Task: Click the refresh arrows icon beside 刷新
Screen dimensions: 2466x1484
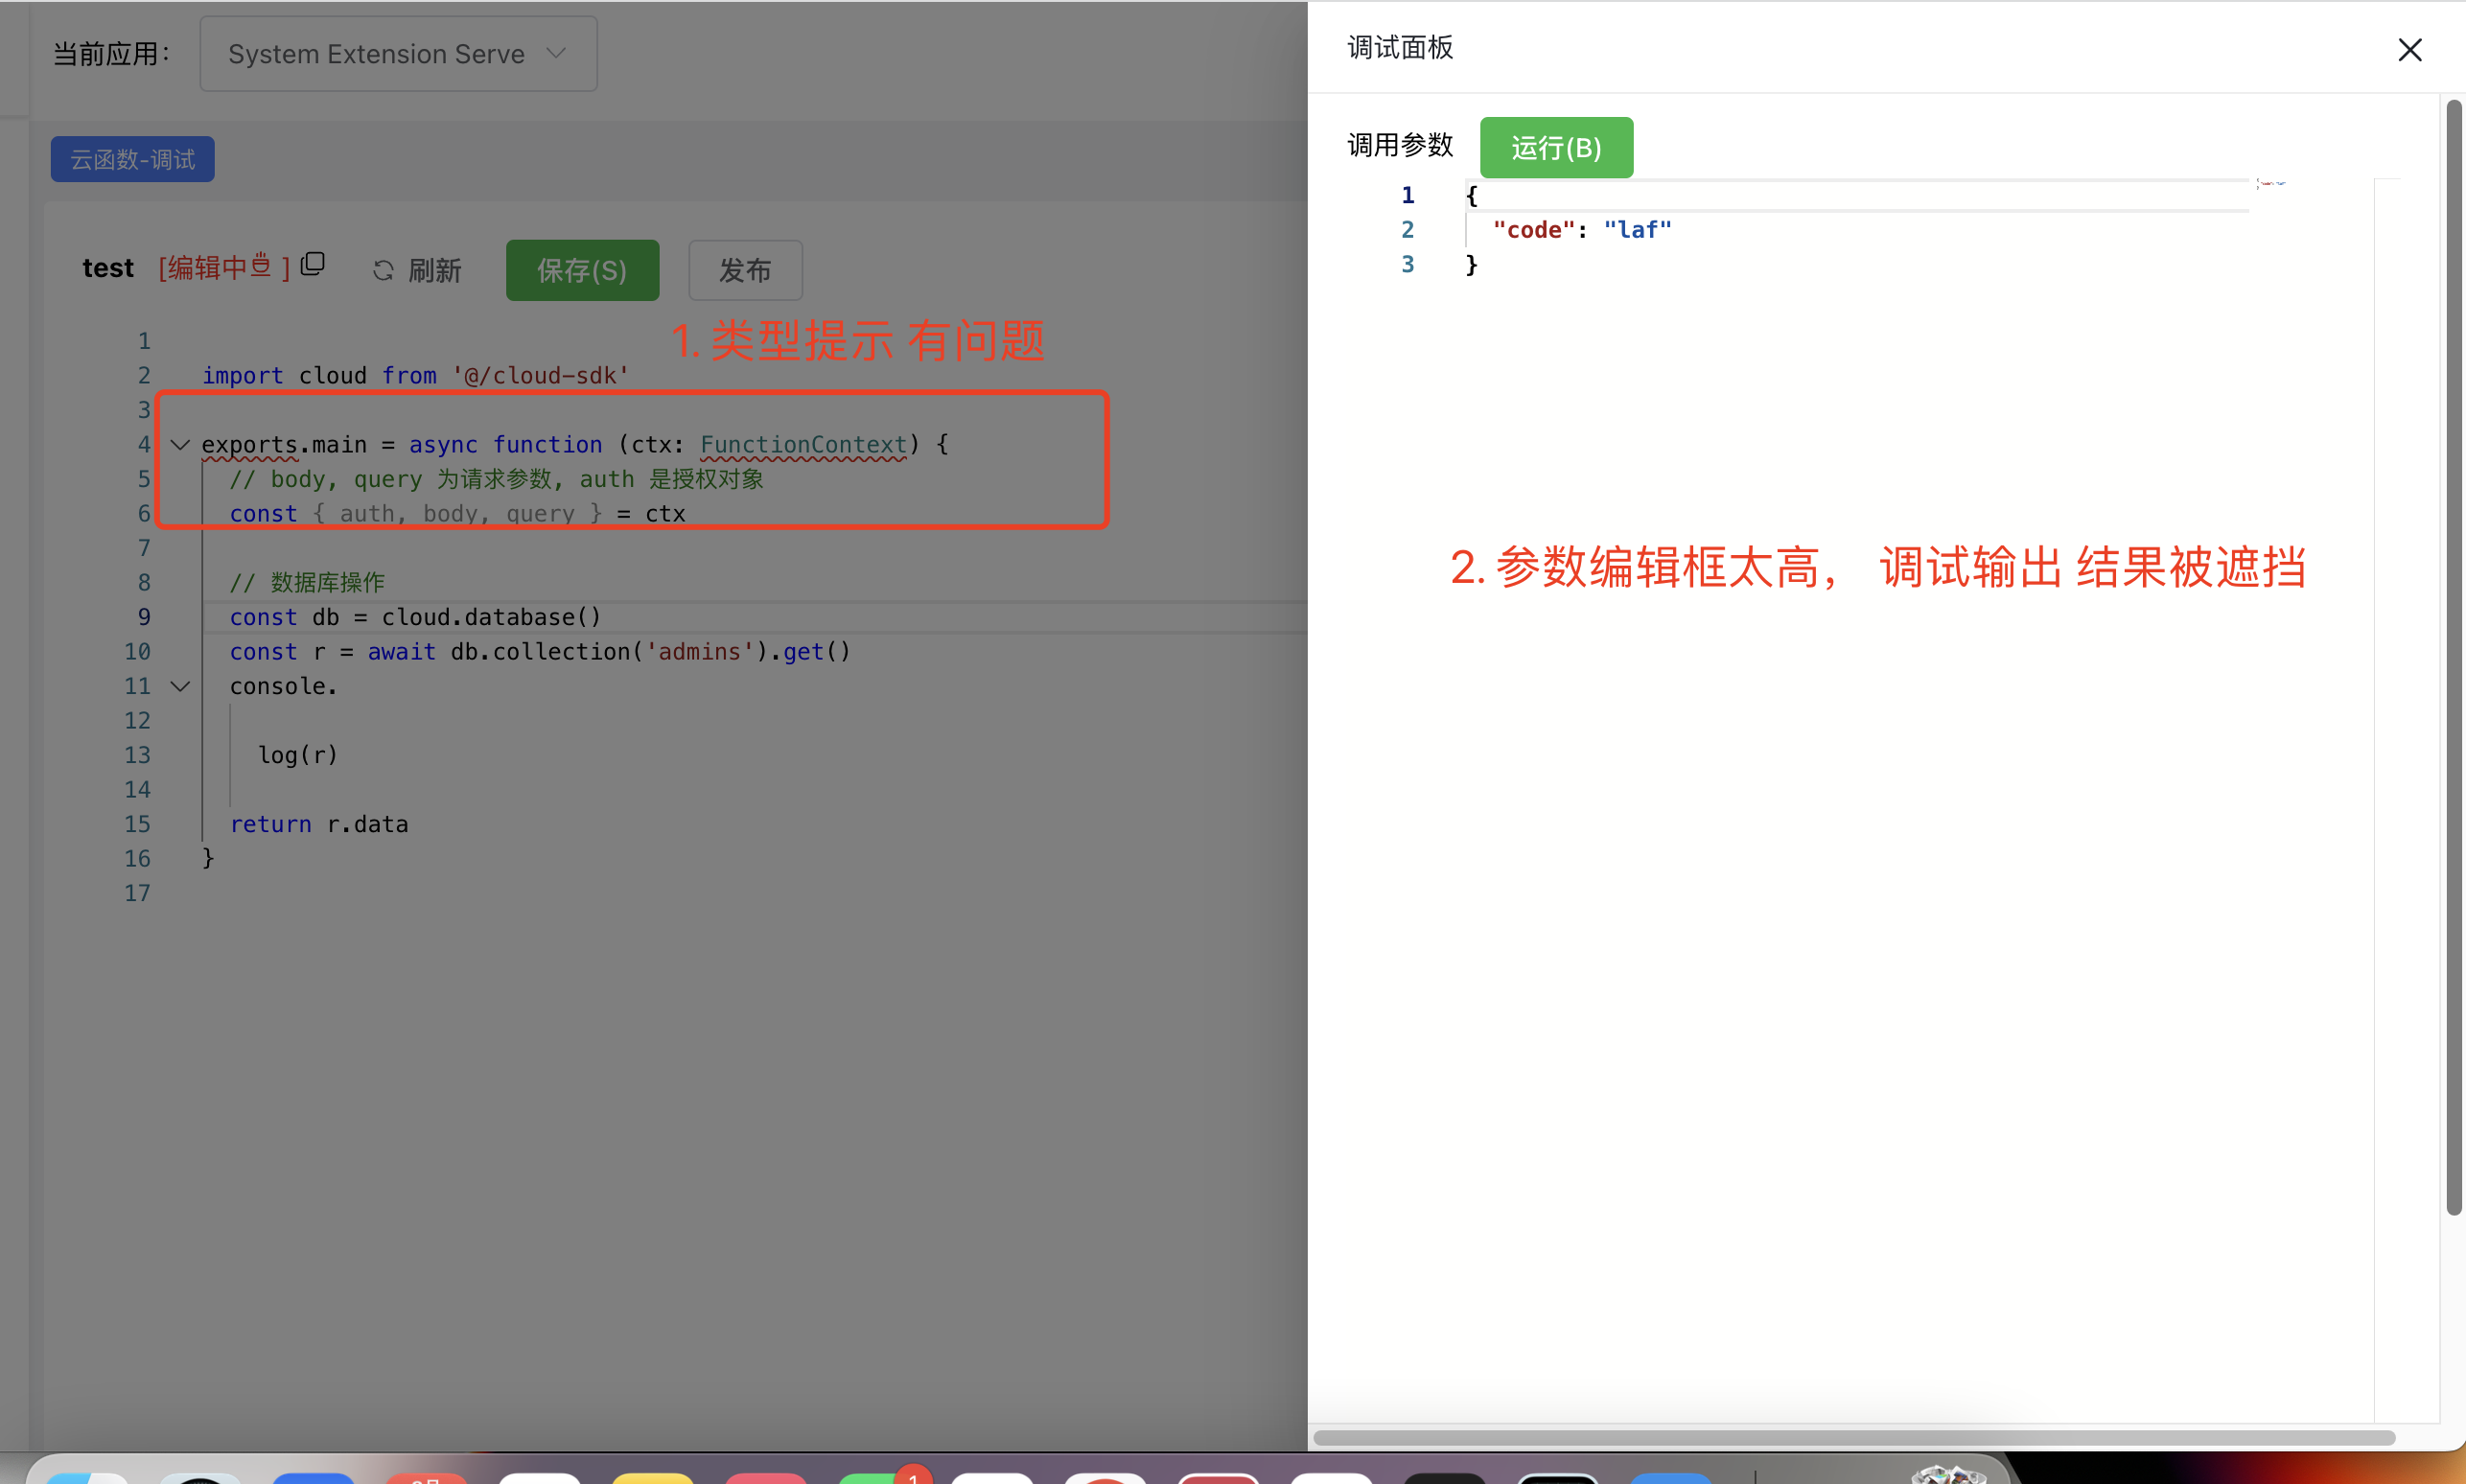Action: click(x=383, y=270)
